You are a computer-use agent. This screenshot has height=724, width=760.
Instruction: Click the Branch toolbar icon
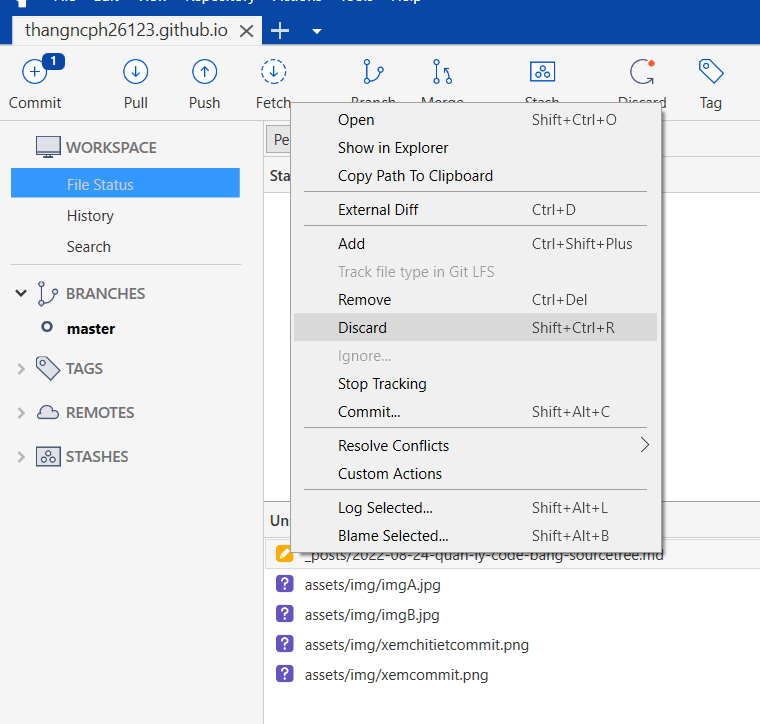373,72
